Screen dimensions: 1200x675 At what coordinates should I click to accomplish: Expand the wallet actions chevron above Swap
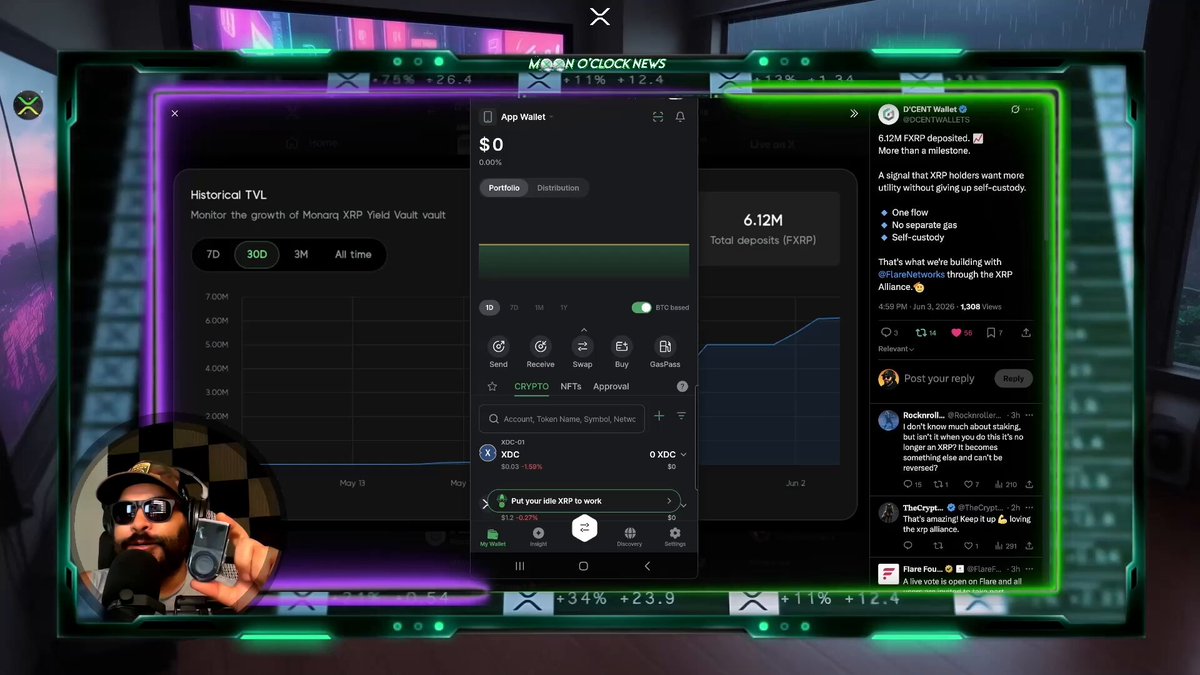(583, 329)
